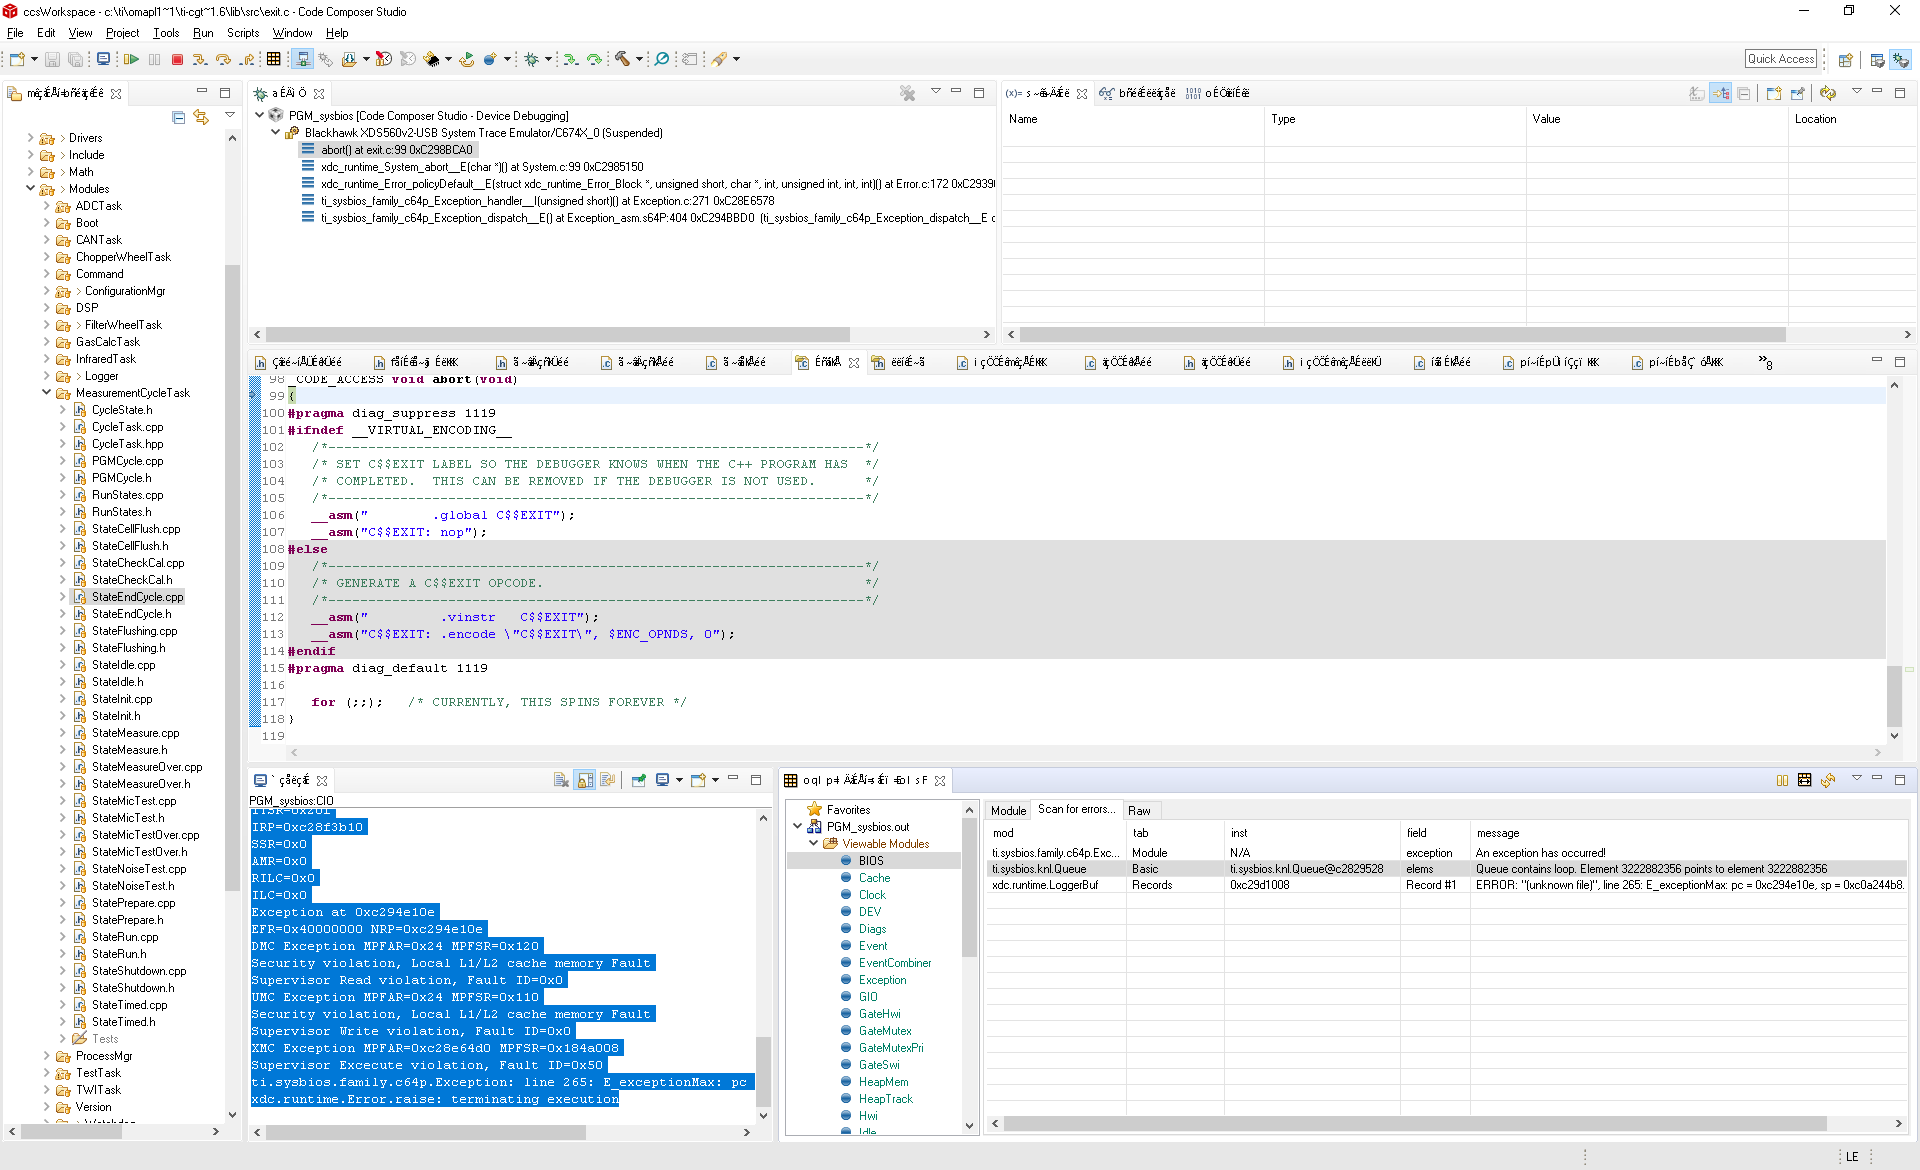Viewport: 1920px width, 1170px height.
Task: Toggle the highlighted debug toolbar button
Action: (x=302, y=60)
